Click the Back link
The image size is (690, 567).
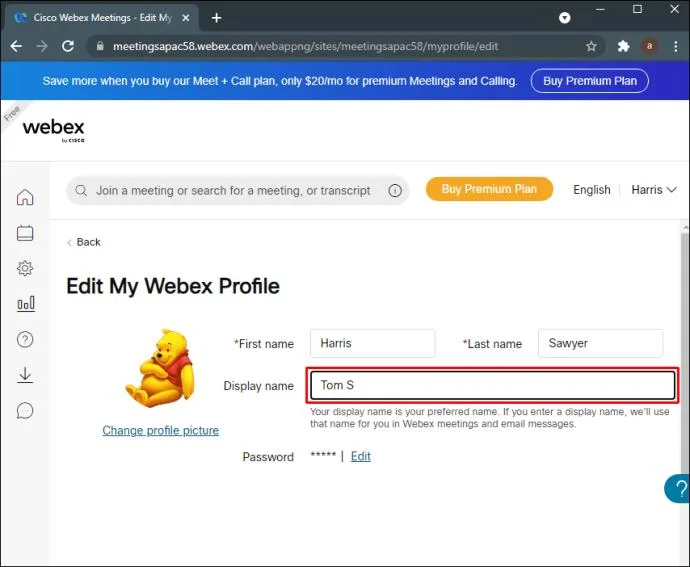tap(84, 242)
